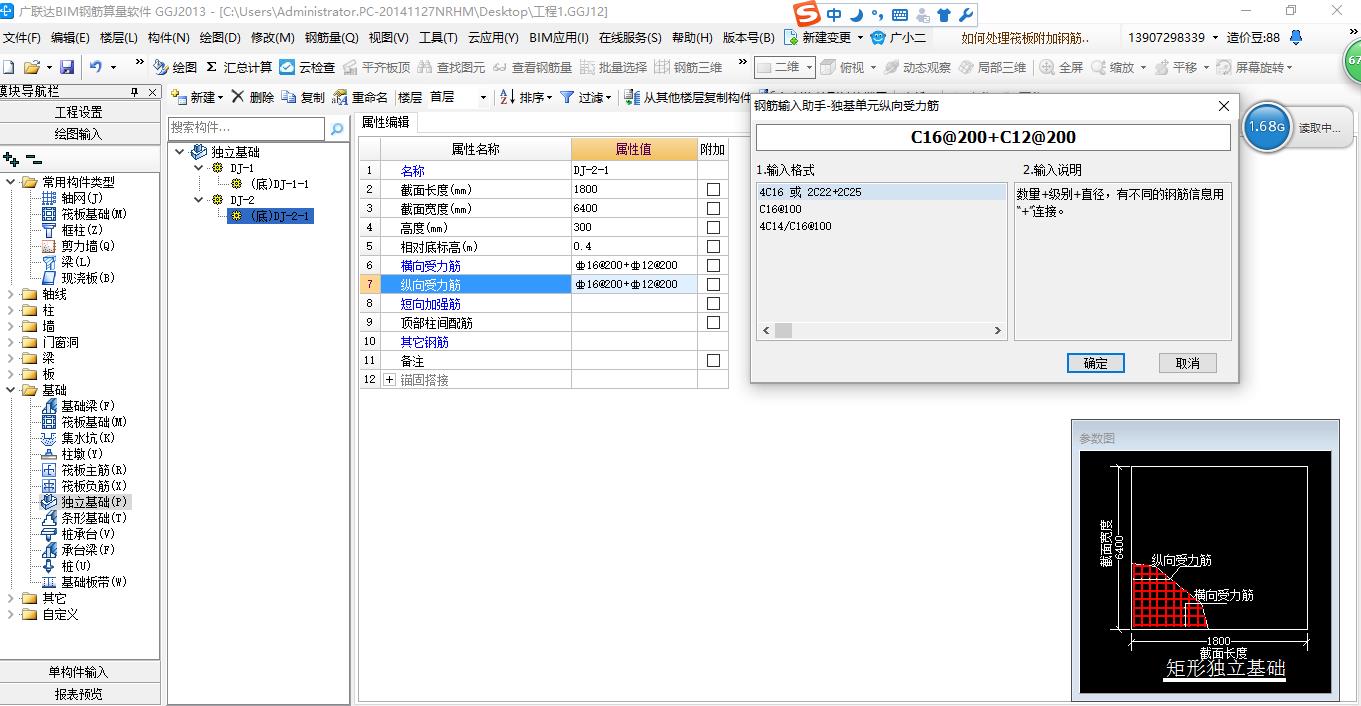Open 如何处理筏板附加钢筋 help link
The height and width of the screenshot is (706, 1361).
click(x=1025, y=37)
